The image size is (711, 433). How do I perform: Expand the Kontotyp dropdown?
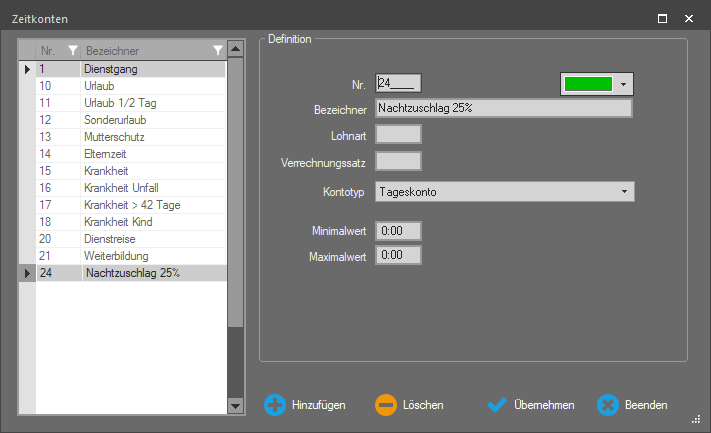623,191
